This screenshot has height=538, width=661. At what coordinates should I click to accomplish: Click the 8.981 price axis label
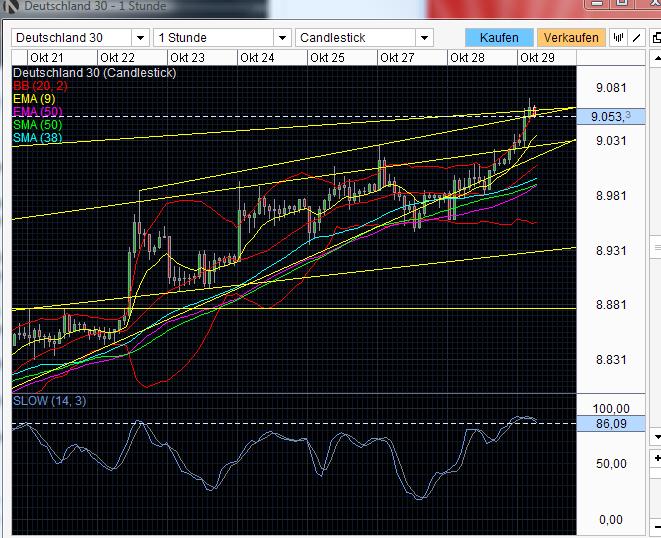click(611, 195)
